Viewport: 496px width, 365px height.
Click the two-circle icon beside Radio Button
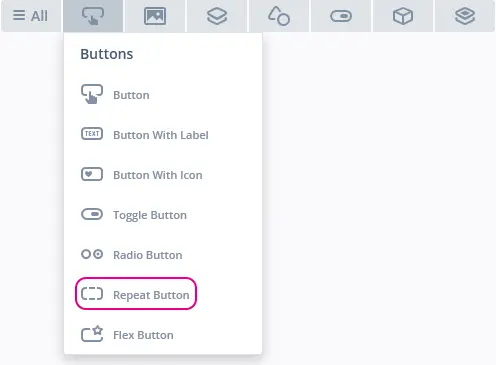pos(92,254)
